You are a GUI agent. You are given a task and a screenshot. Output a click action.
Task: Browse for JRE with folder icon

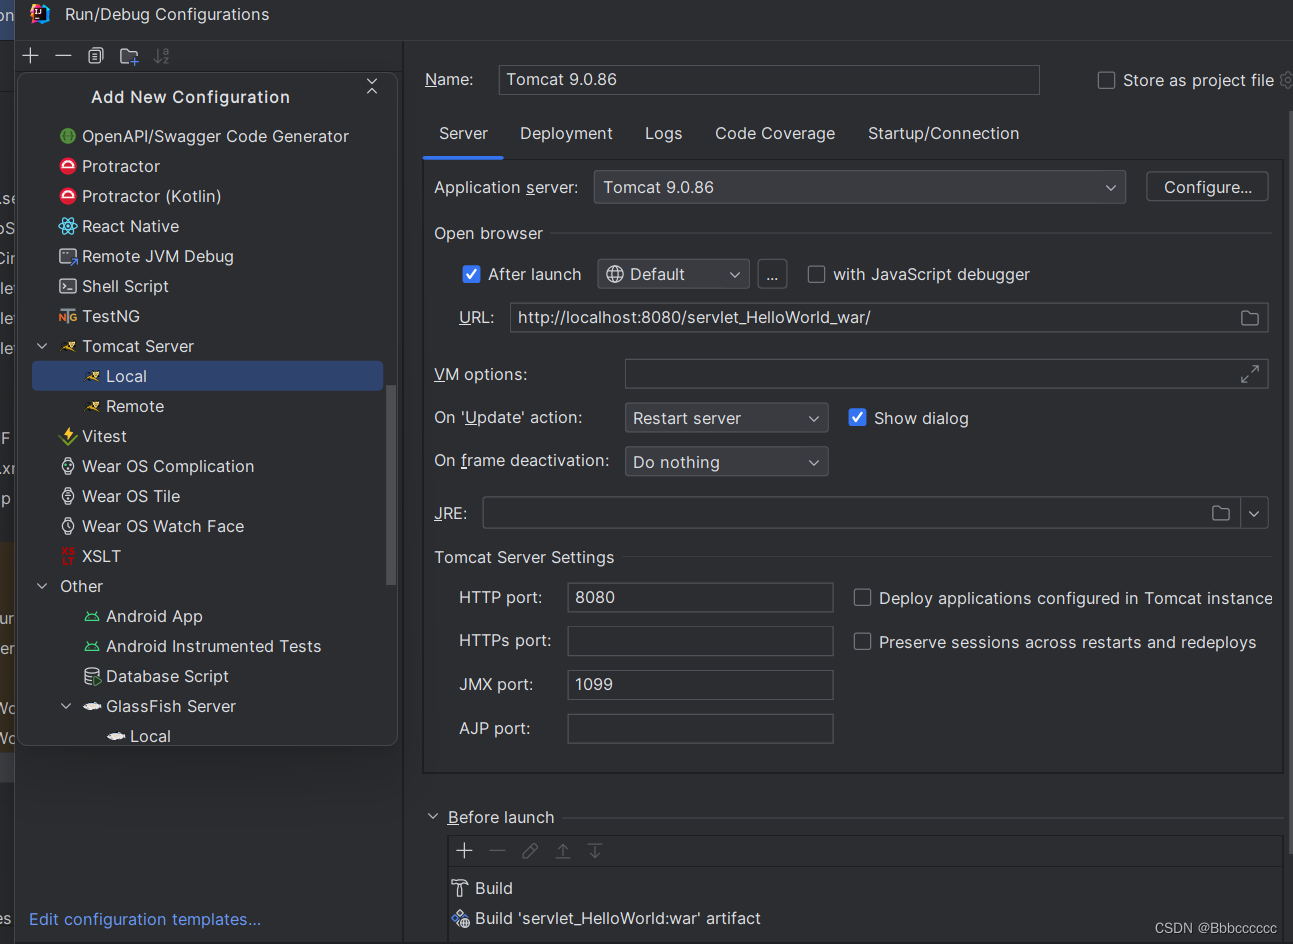[x=1221, y=513]
